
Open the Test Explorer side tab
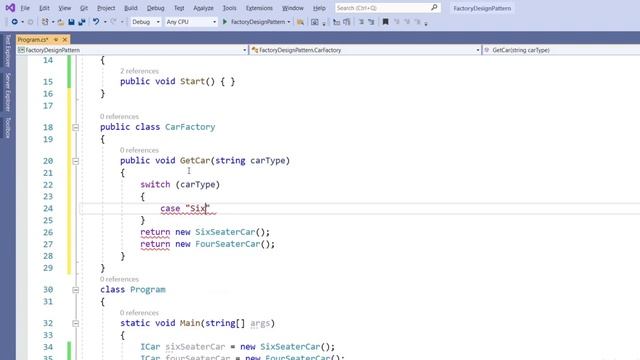point(7,51)
